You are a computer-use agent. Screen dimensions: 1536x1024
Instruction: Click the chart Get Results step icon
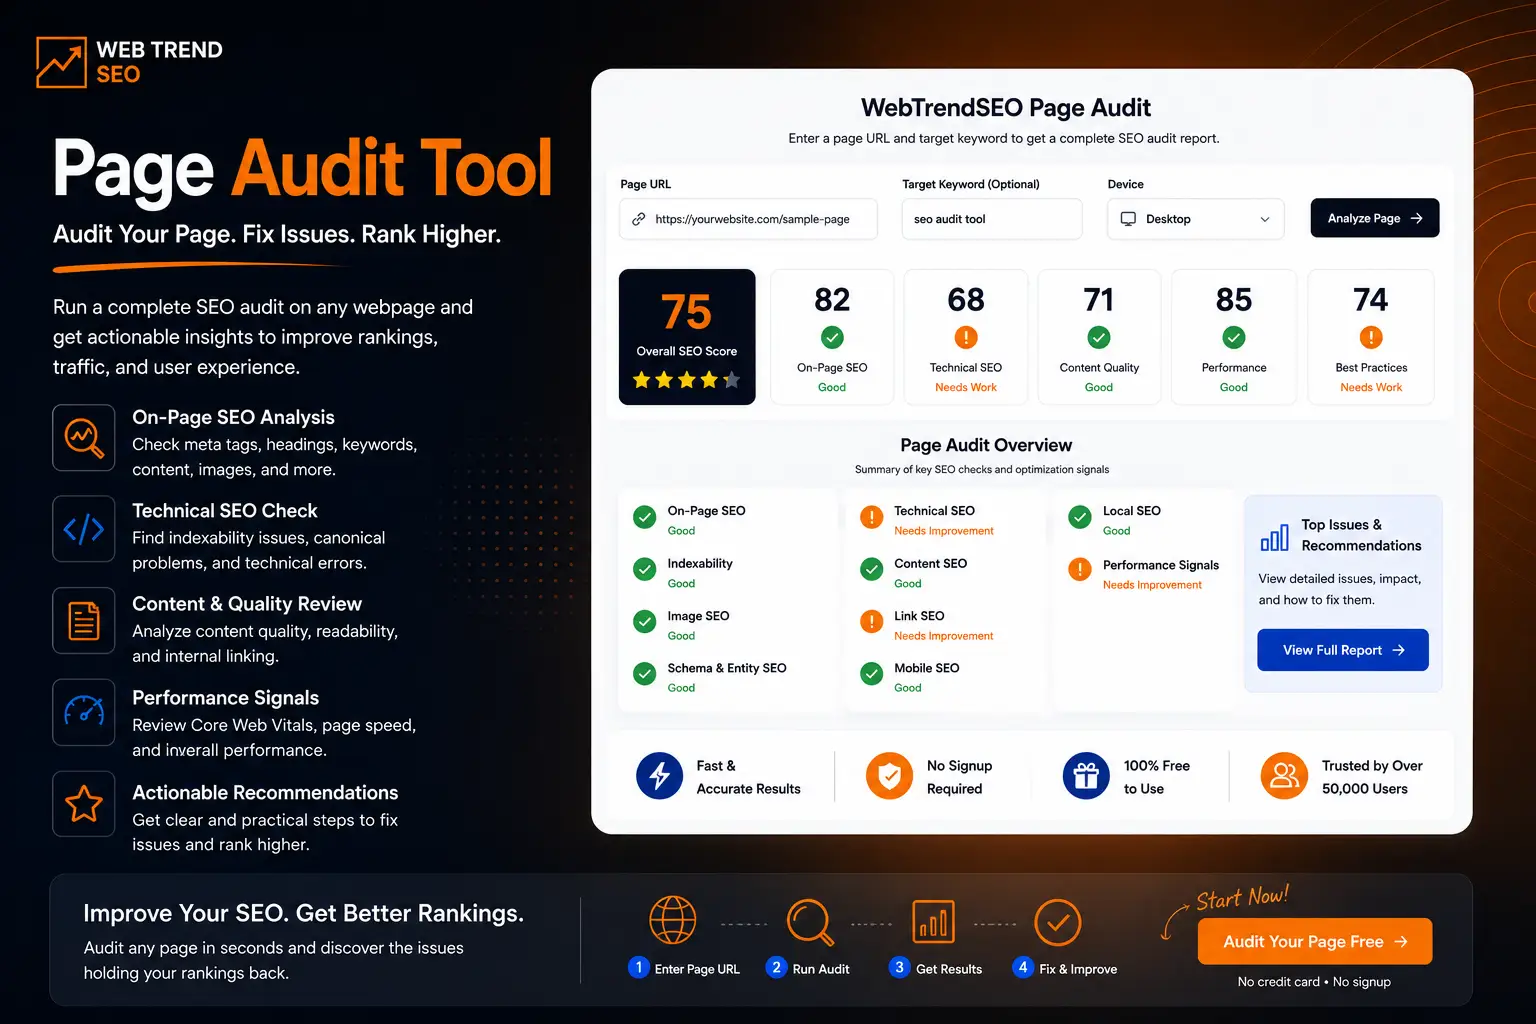(933, 921)
